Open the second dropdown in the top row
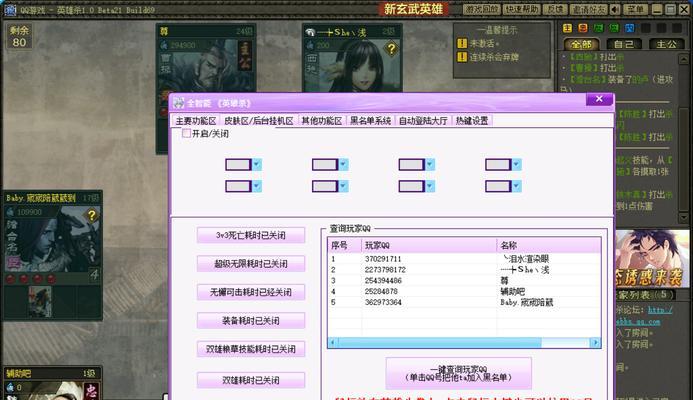 click(343, 165)
